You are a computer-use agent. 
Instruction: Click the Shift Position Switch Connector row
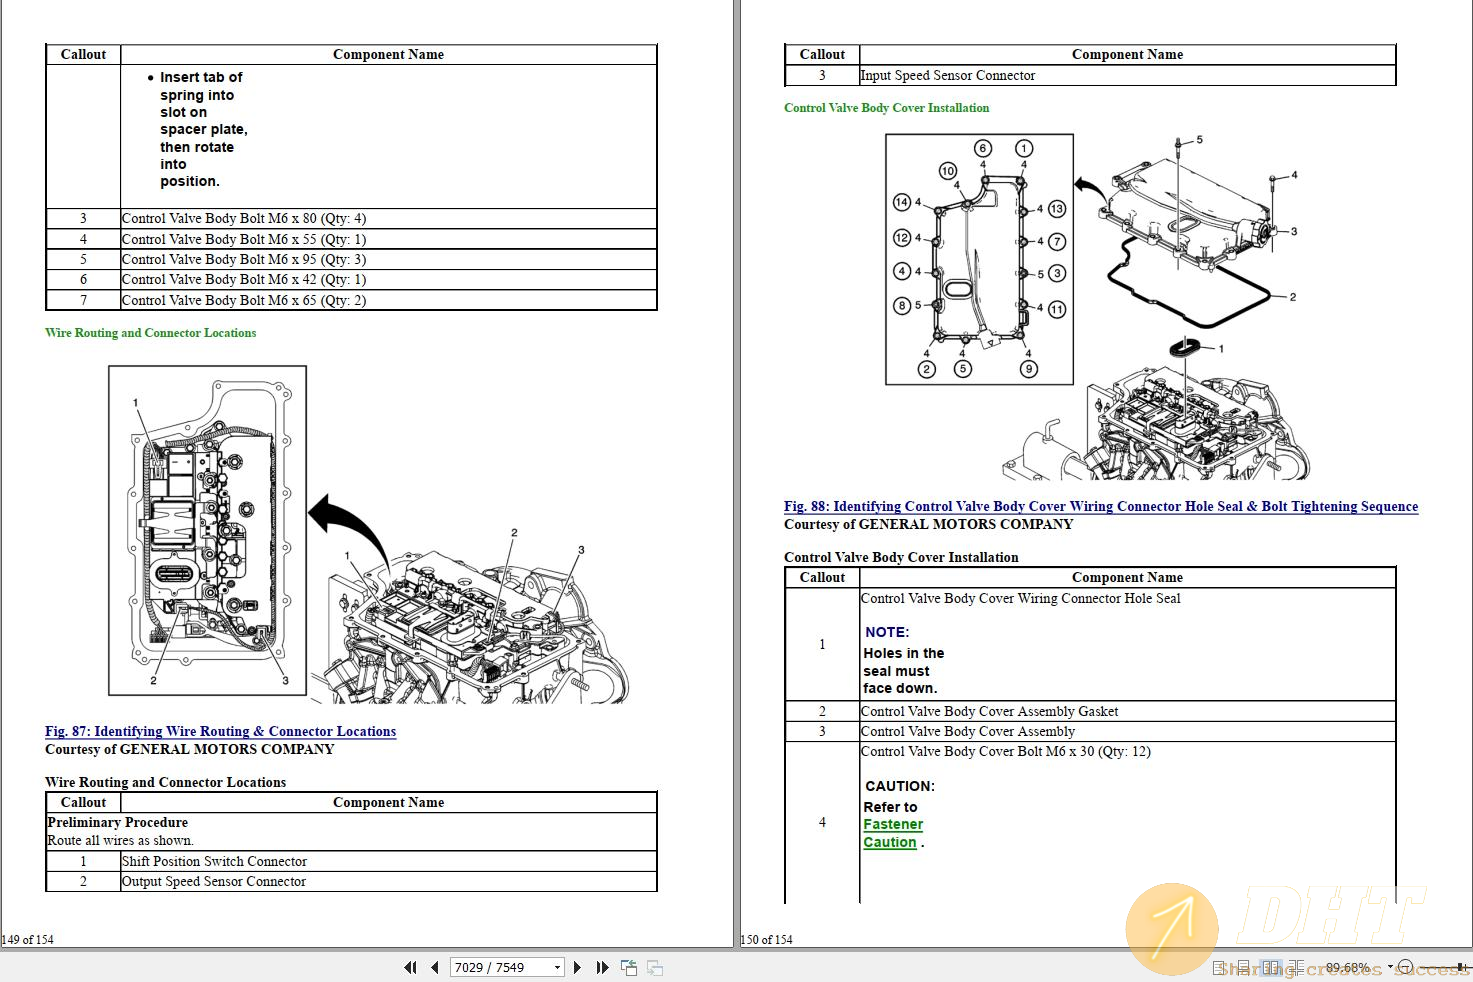click(x=351, y=861)
